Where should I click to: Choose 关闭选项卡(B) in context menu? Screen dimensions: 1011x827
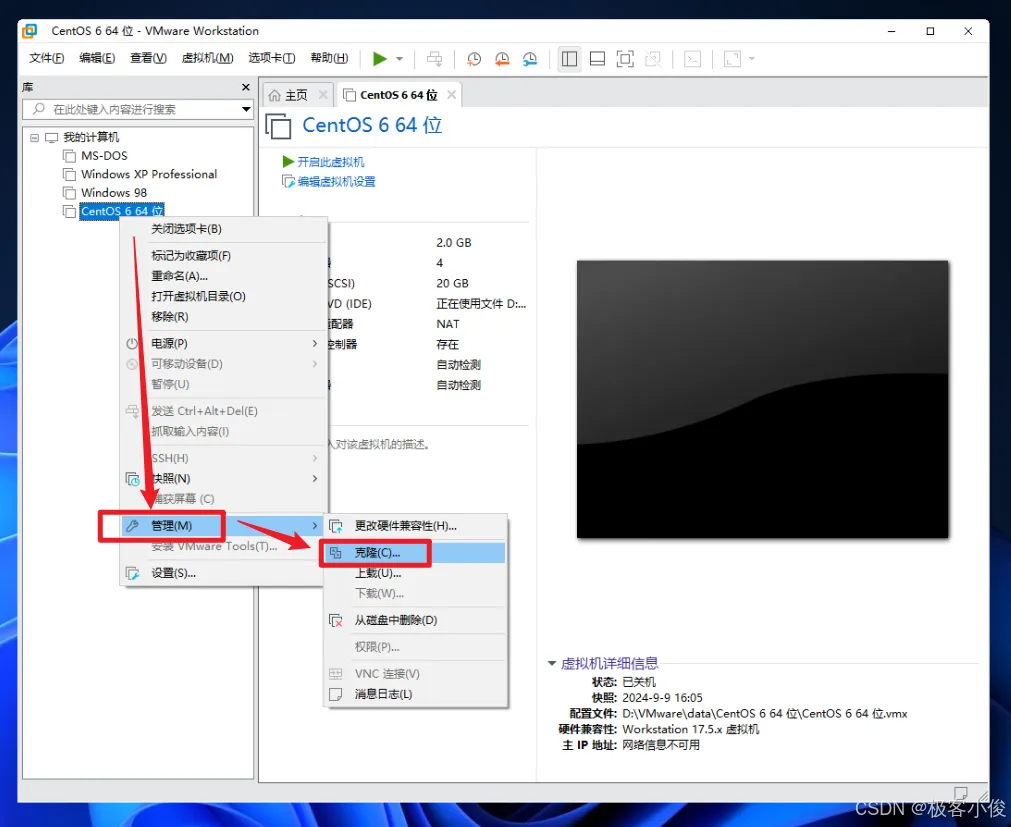point(224,229)
